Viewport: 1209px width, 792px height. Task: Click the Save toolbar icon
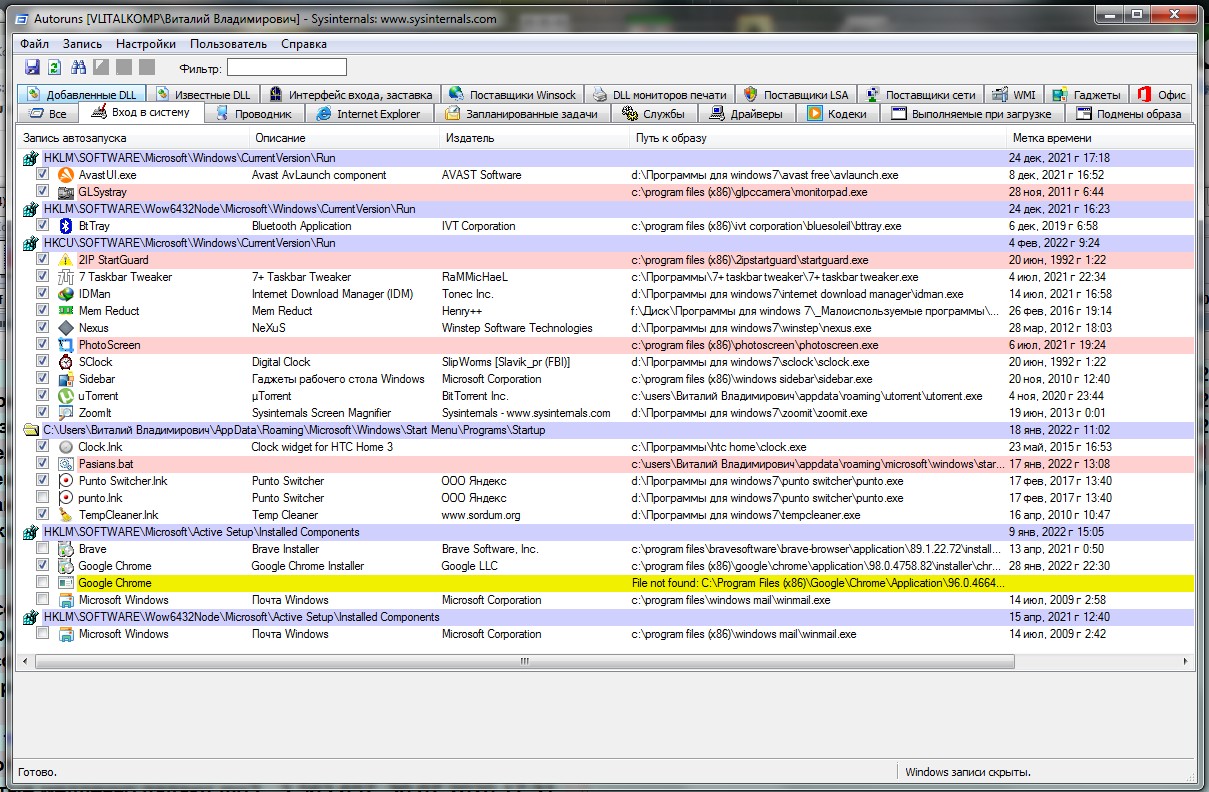click(32, 67)
